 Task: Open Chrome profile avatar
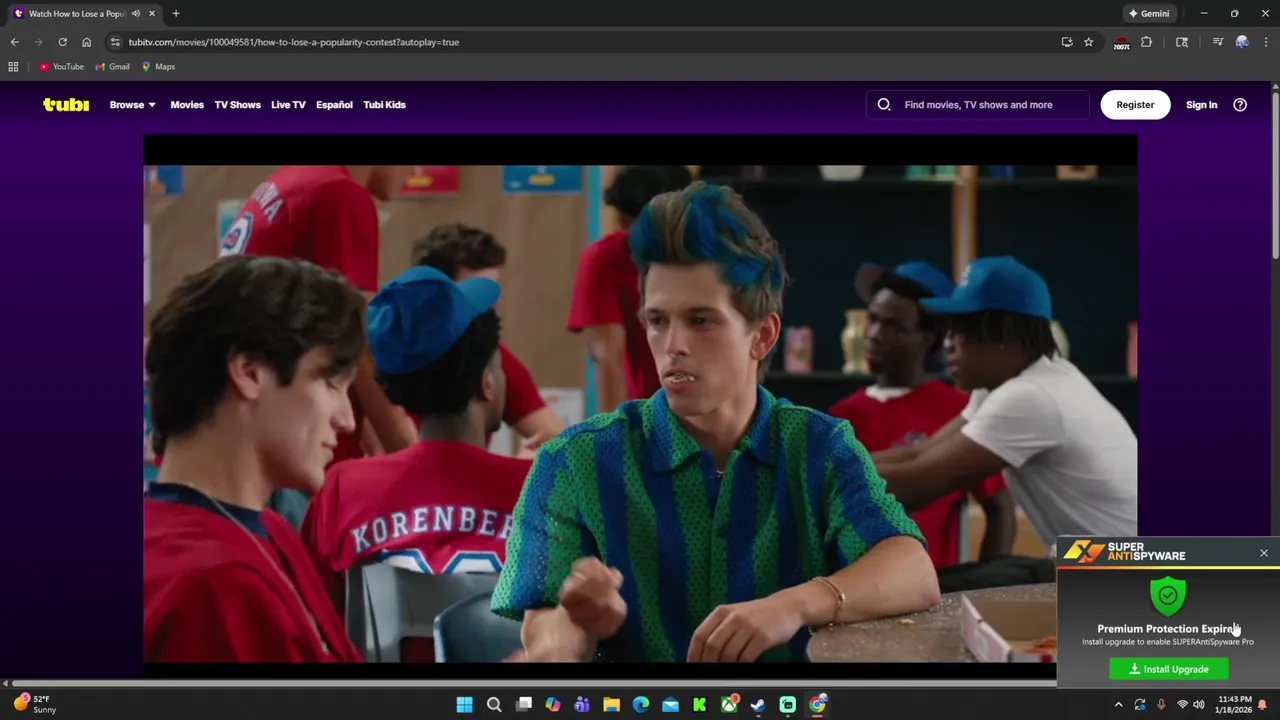pyautogui.click(x=1242, y=42)
